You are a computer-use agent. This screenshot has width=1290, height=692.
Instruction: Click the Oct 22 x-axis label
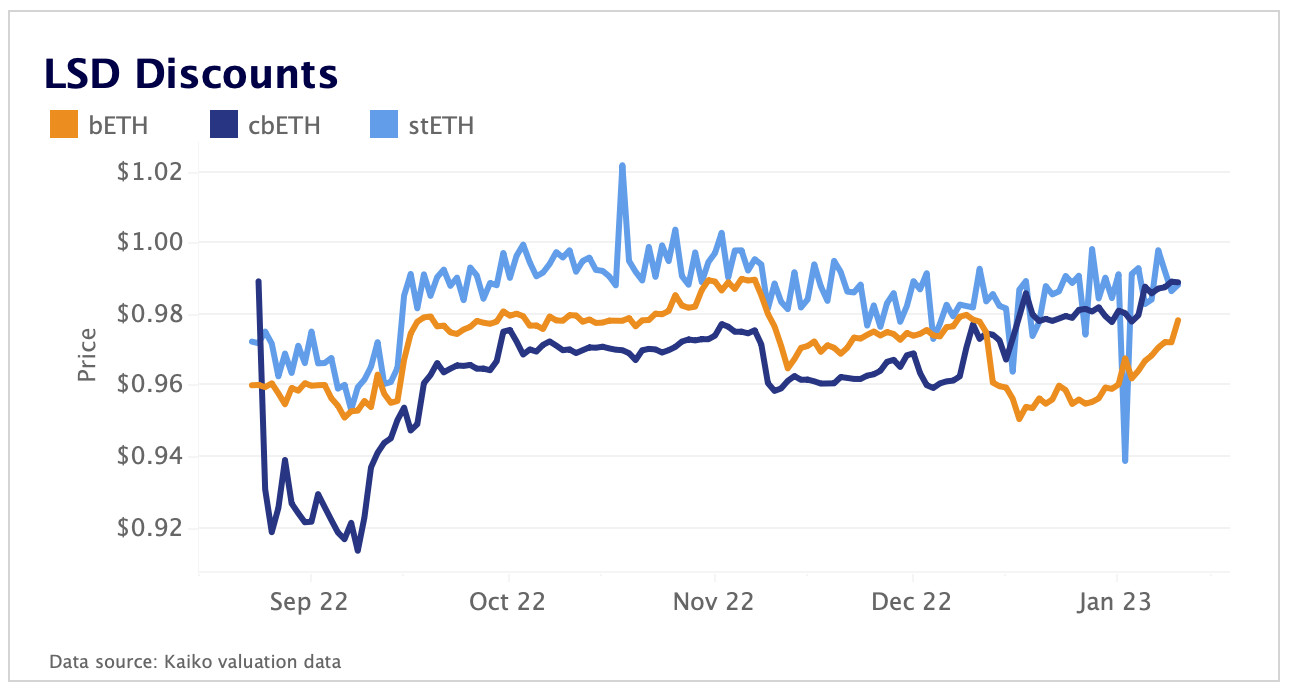point(509,603)
